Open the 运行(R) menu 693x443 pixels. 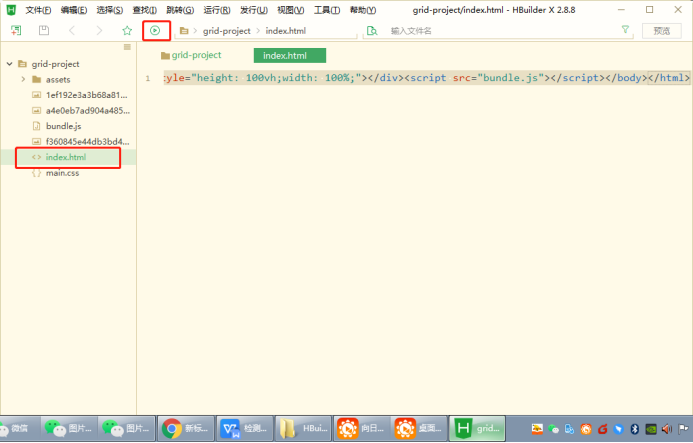[x=217, y=10]
